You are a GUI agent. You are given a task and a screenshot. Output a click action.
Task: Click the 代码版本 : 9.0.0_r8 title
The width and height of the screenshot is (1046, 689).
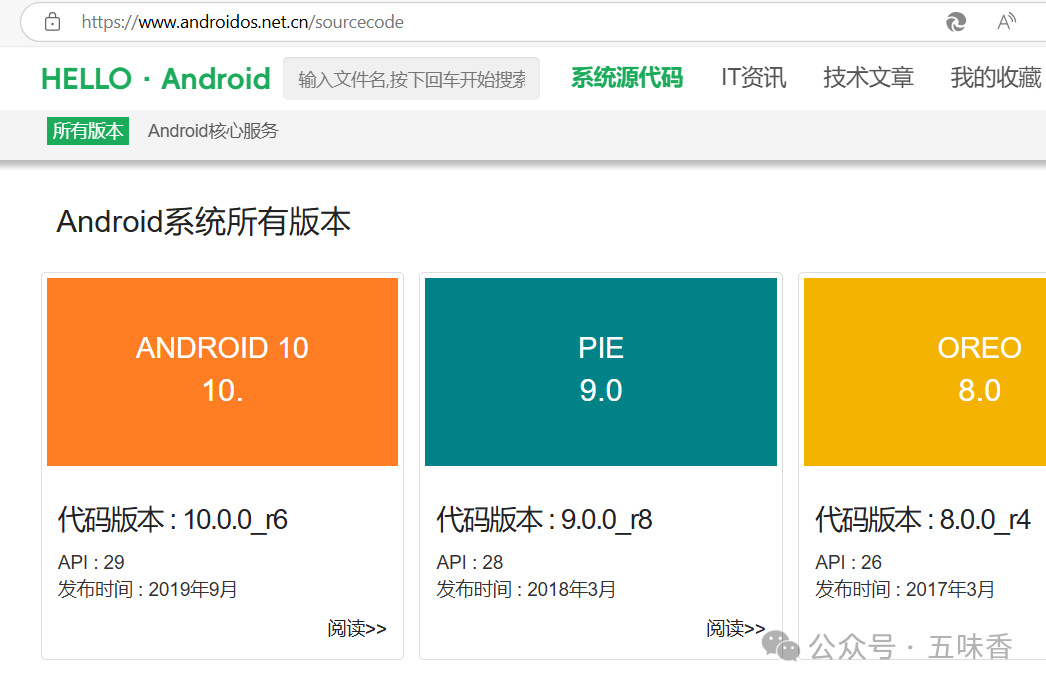[x=544, y=520]
